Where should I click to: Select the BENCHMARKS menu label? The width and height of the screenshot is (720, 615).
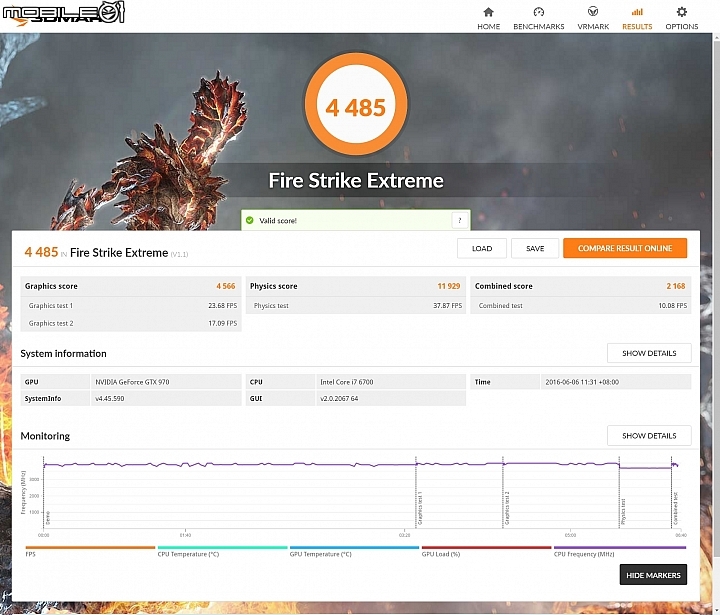click(x=539, y=27)
